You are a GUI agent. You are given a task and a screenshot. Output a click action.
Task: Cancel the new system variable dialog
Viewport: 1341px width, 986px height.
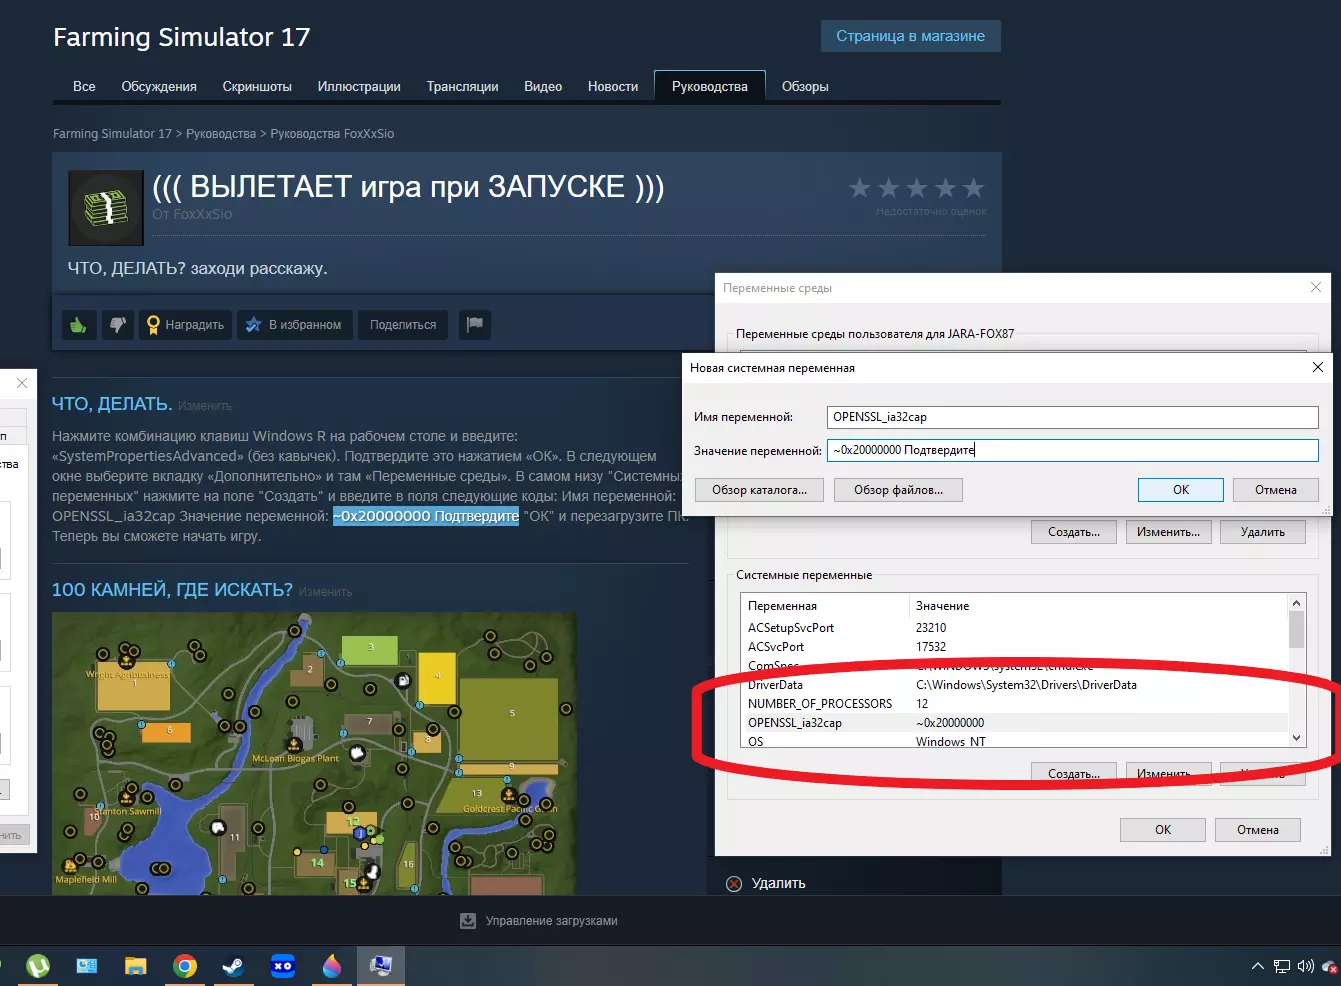point(1276,490)
